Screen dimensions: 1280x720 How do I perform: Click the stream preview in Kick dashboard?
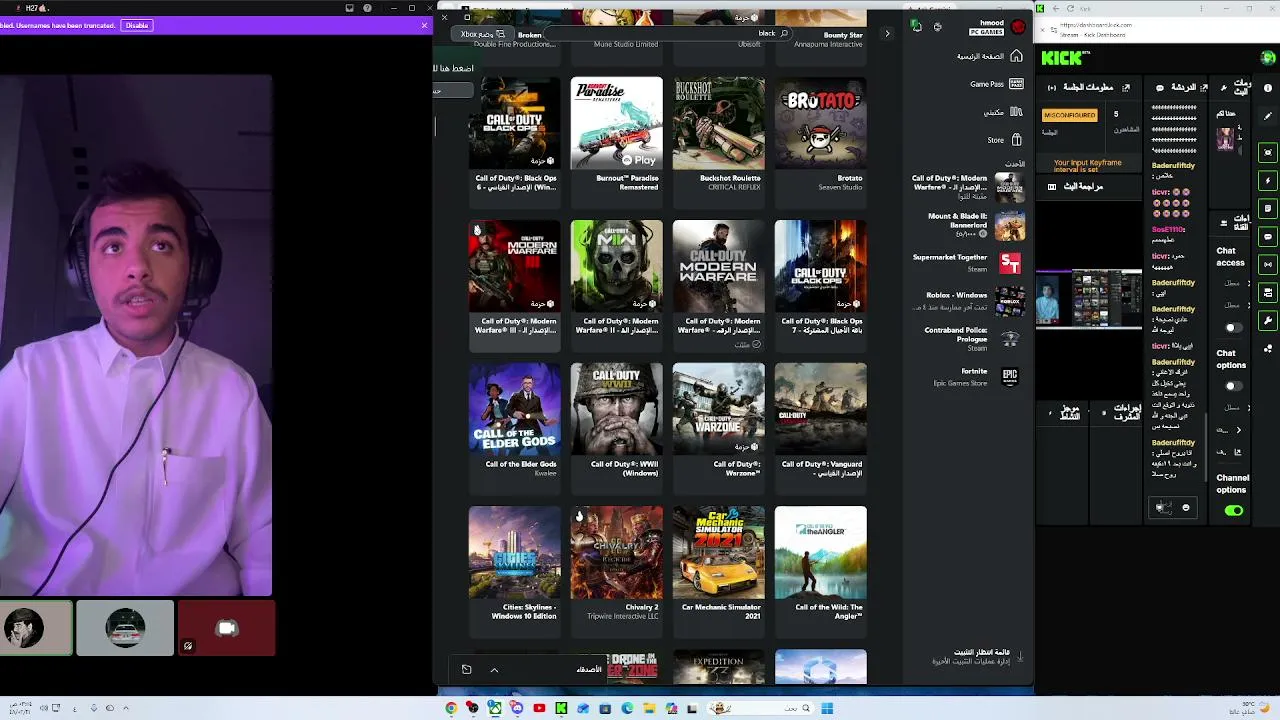[1088, 298]
